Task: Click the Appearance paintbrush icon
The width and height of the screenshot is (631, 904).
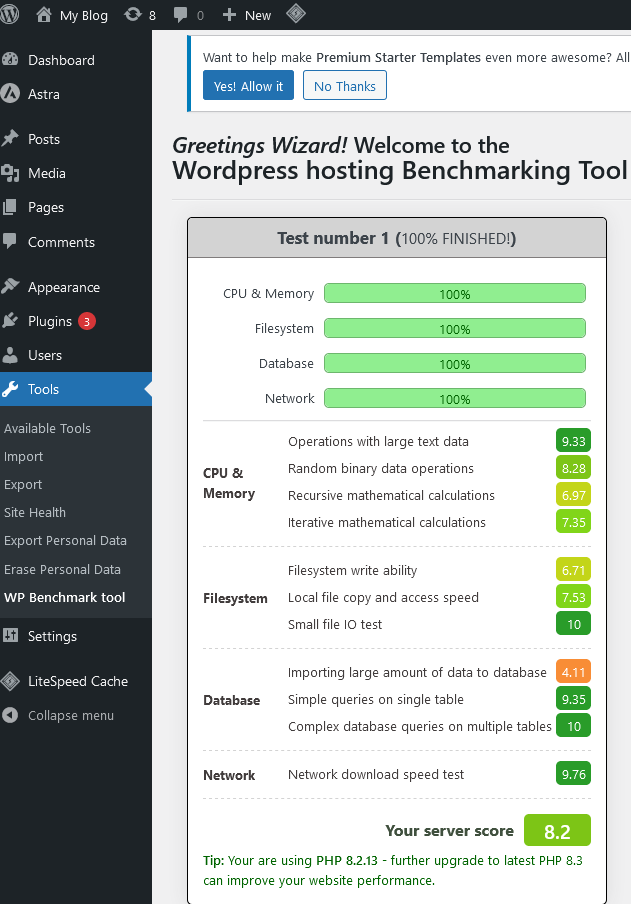Action: [x=10, y=287]
